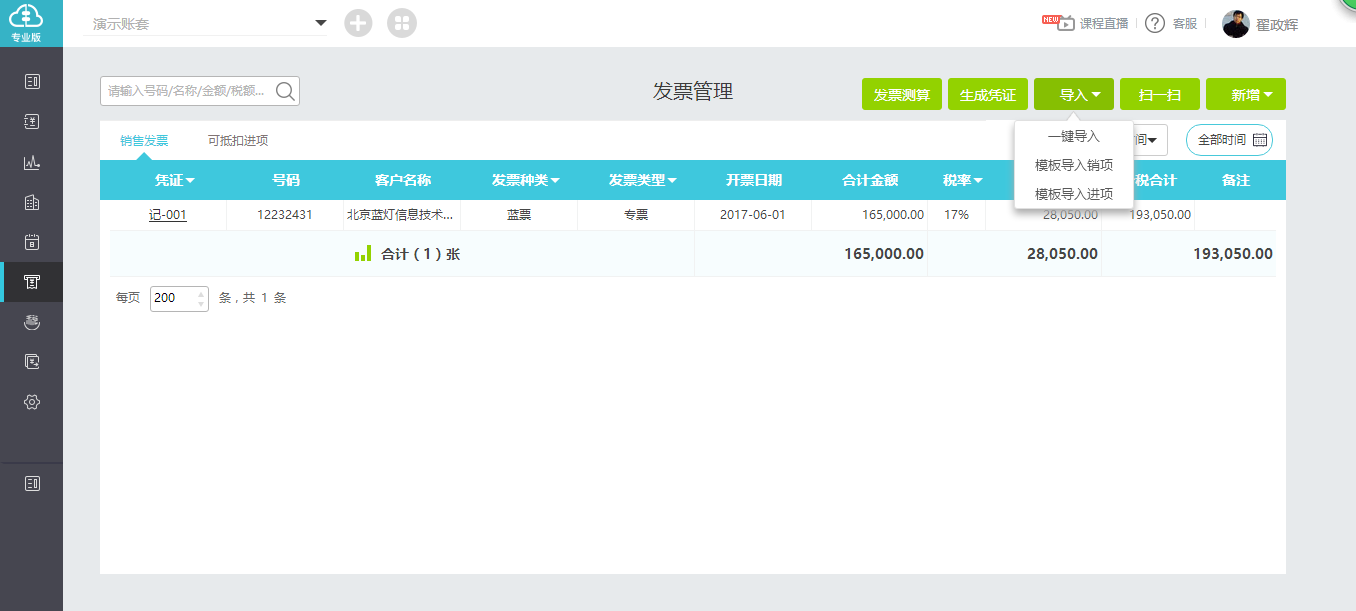This screenshot has height=611, width=1356.
Task: Expand the 凭证 column filter dropdown
Action: pyautogui.click(x=173, y=180)
